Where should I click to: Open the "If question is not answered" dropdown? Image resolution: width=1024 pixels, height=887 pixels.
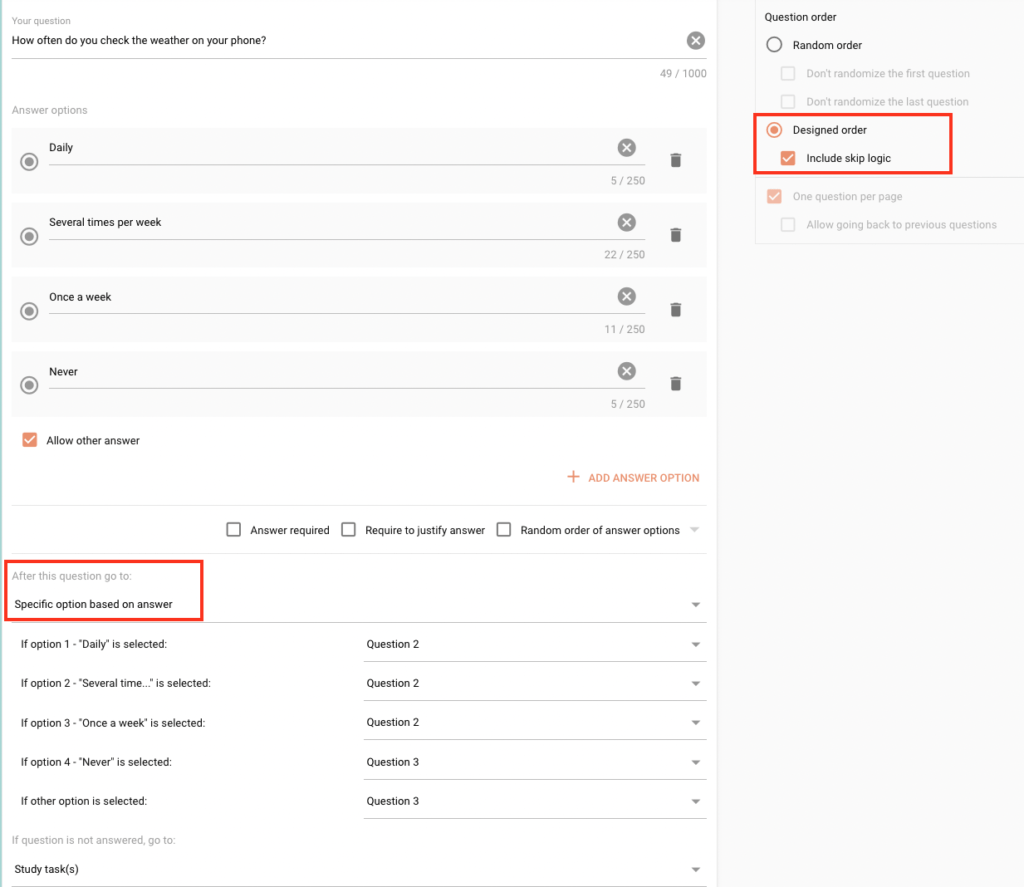pyautogui.click(x=696, y=867)
